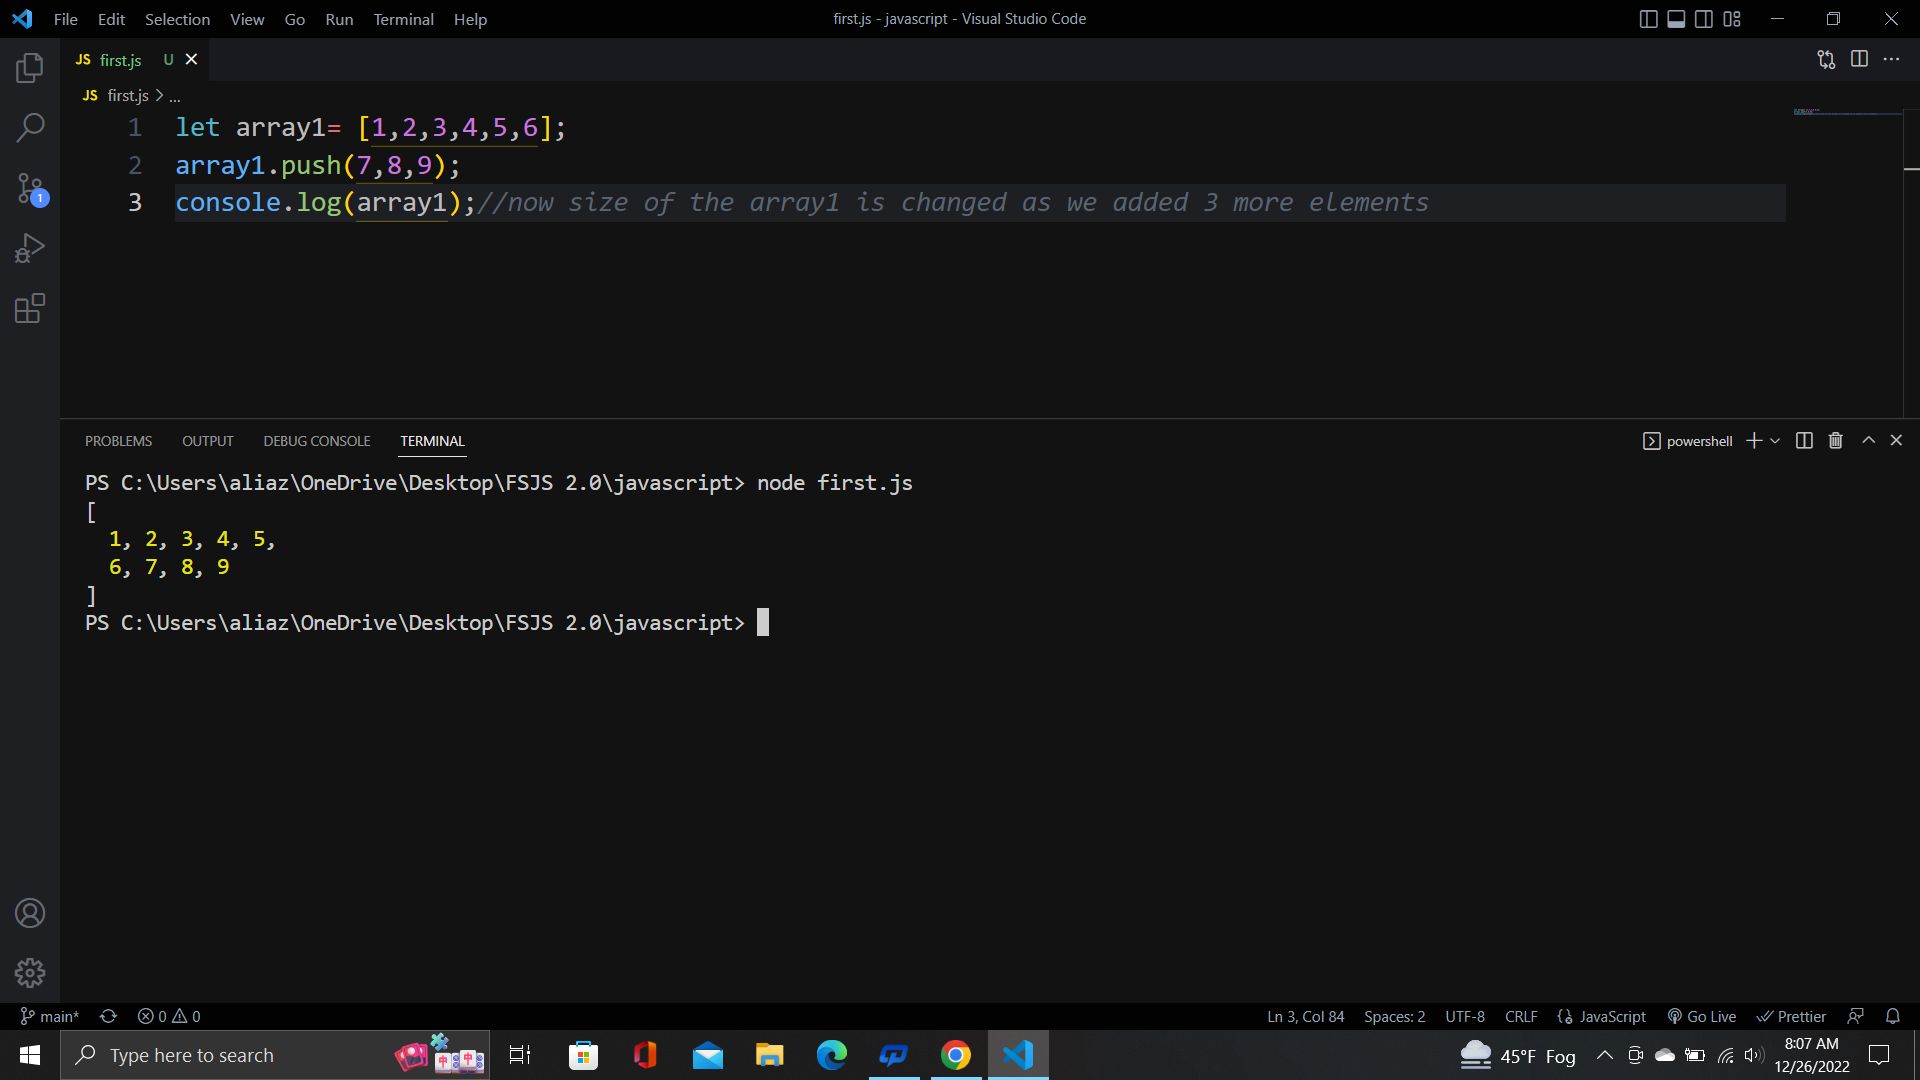
Task: Toggle the bottom panel layout button
Action: point(1677,19)
